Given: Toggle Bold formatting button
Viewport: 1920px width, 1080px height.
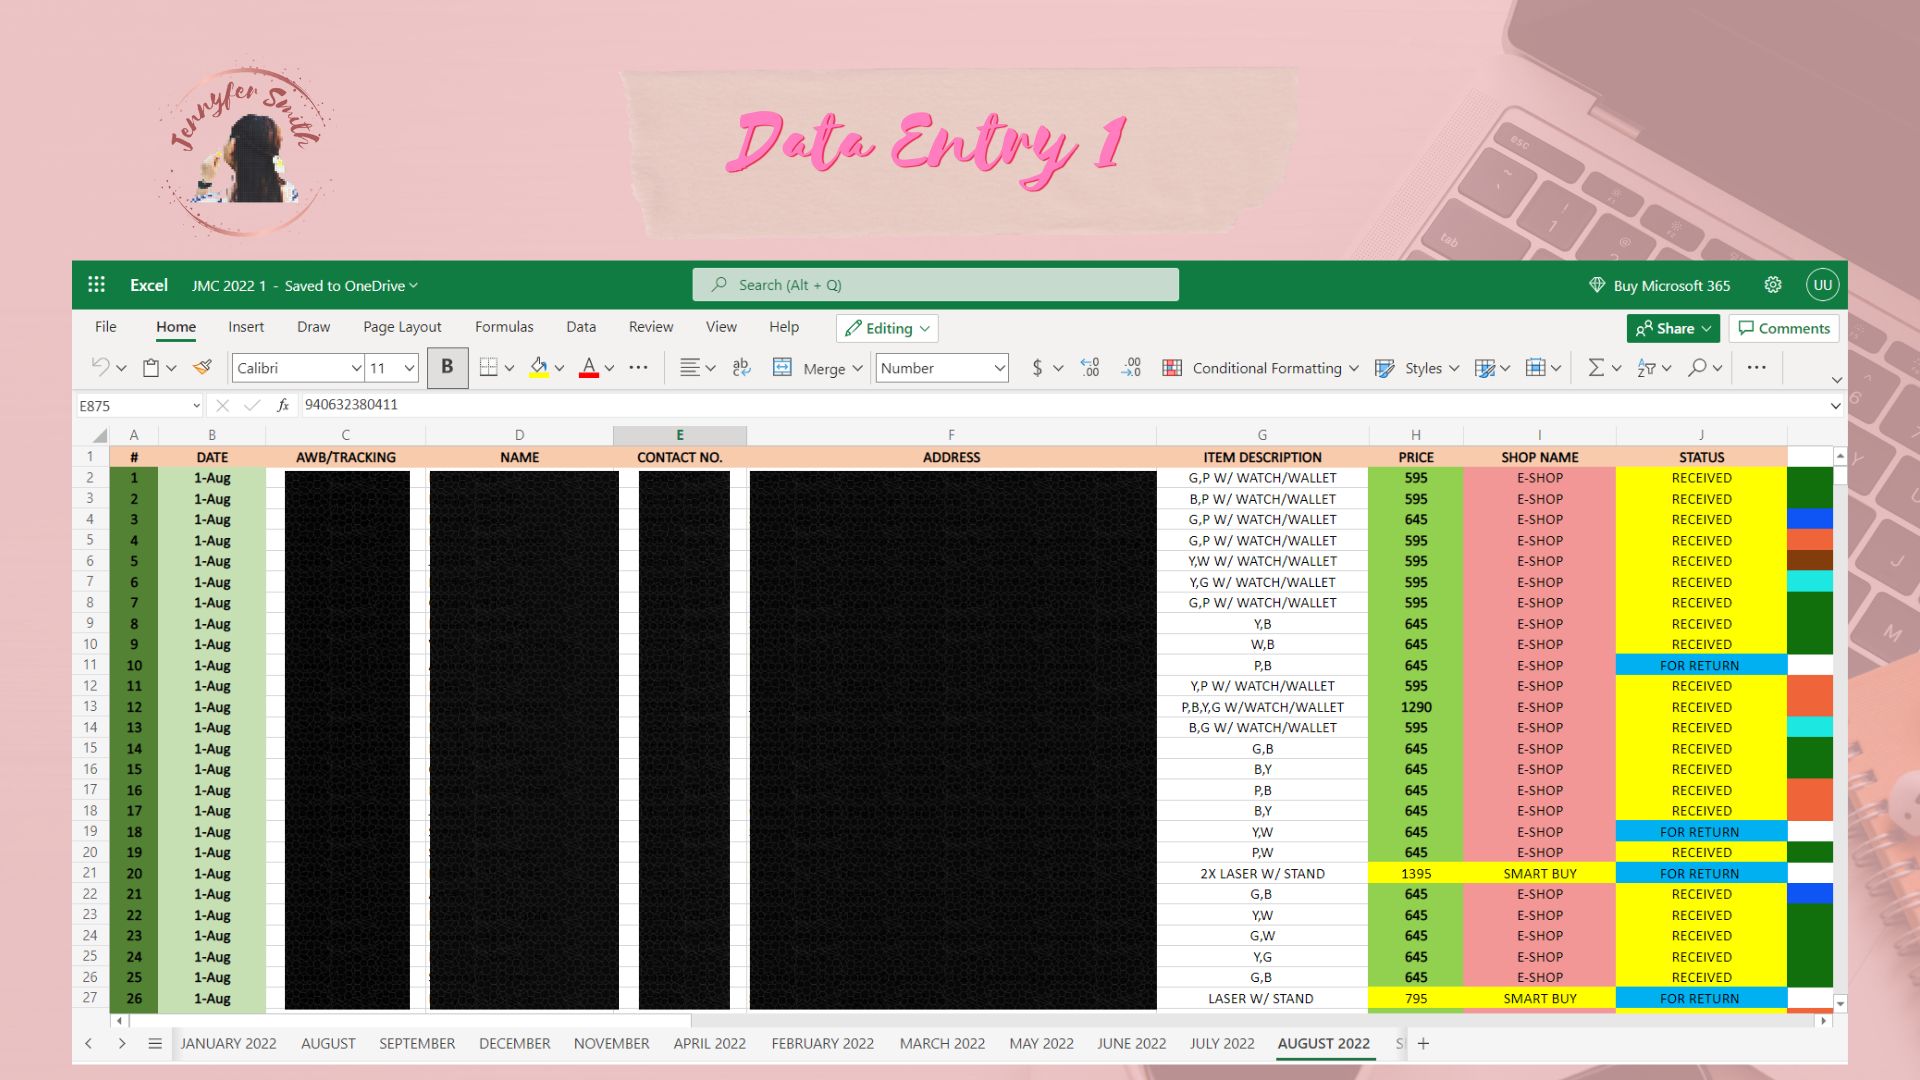Looking at the screenshot, I should tap(447, 367).
